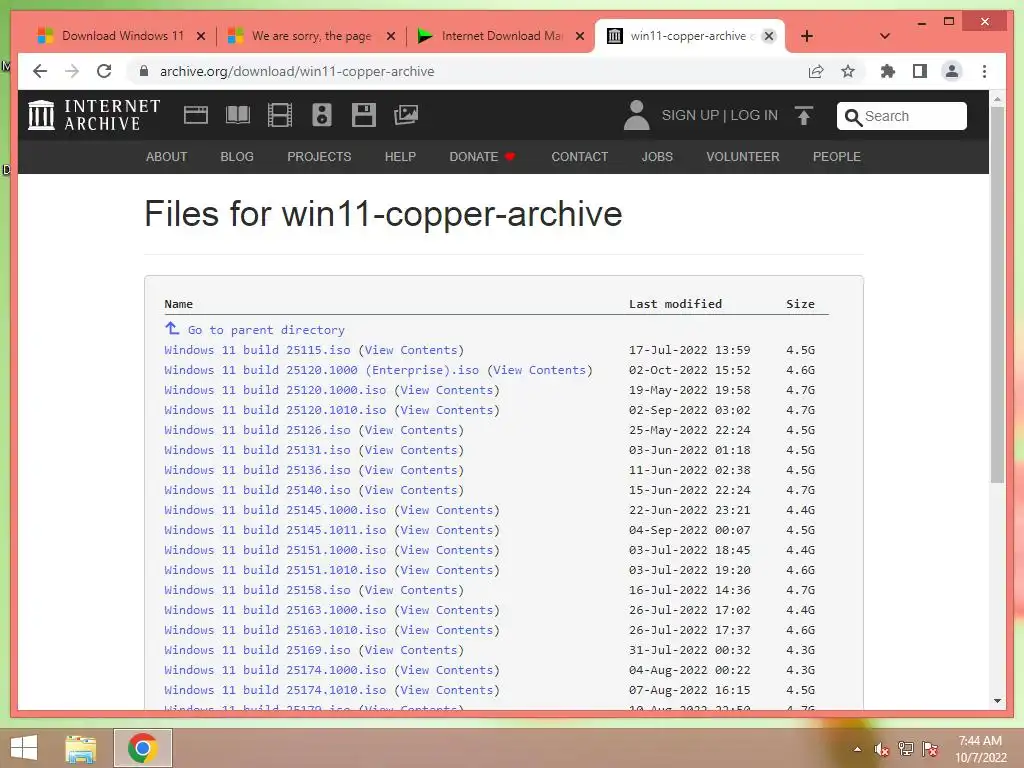This screenshot has width=1024, height=768.
Task: Open the PEOPLE menu item
Action: pos(837,157)
